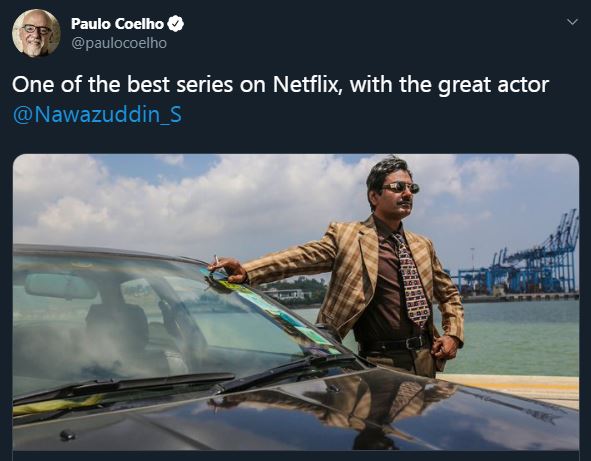The height and width of the screenshot is (461, 591).
Task: Click the word Netflix in tweet
Action: (x=306, y=84)
